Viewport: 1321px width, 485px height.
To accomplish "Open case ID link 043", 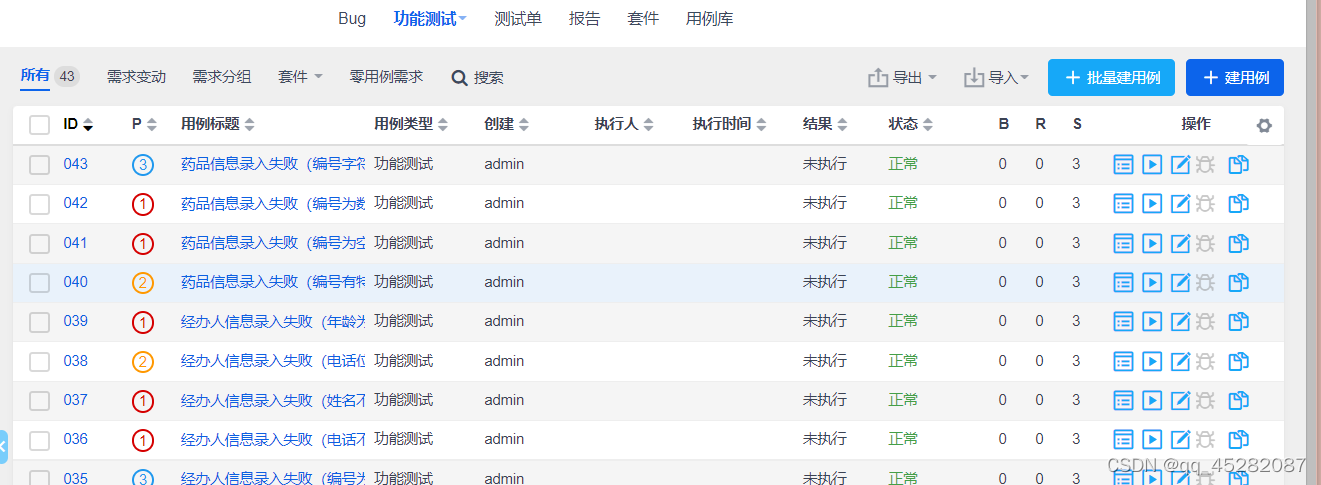I will (x=76, y=164).
